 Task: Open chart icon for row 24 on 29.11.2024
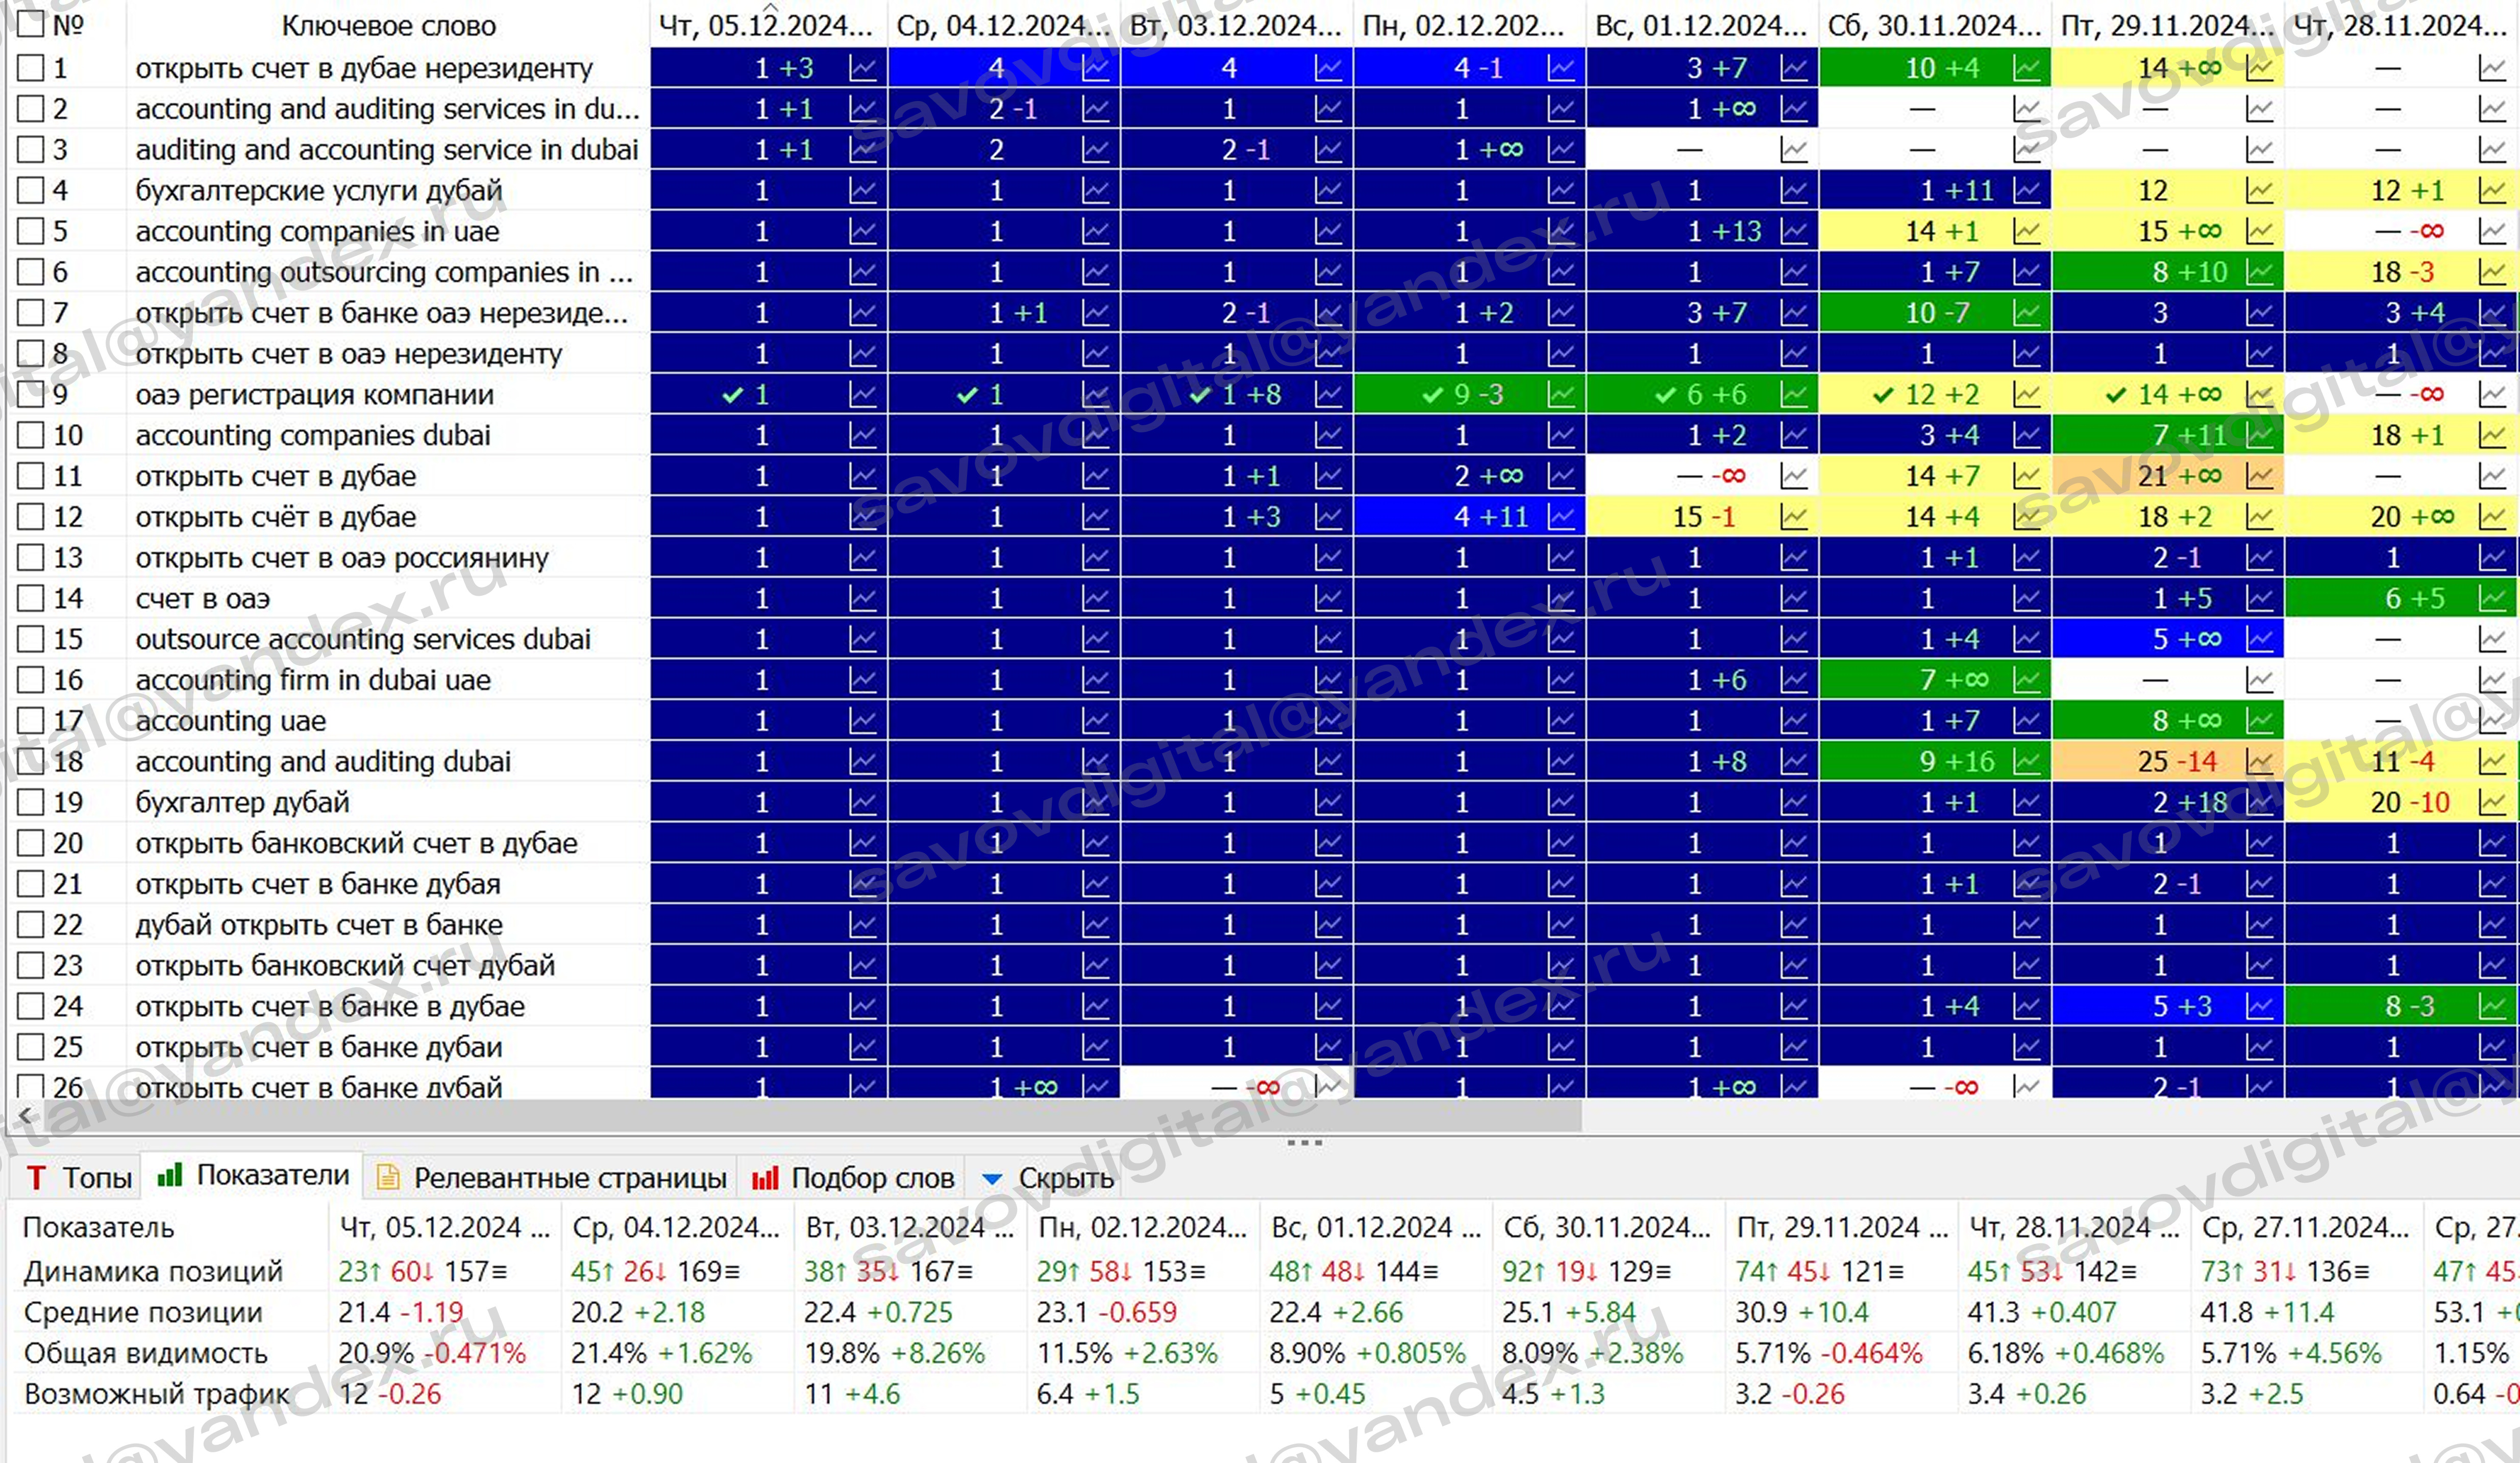2260,1007
